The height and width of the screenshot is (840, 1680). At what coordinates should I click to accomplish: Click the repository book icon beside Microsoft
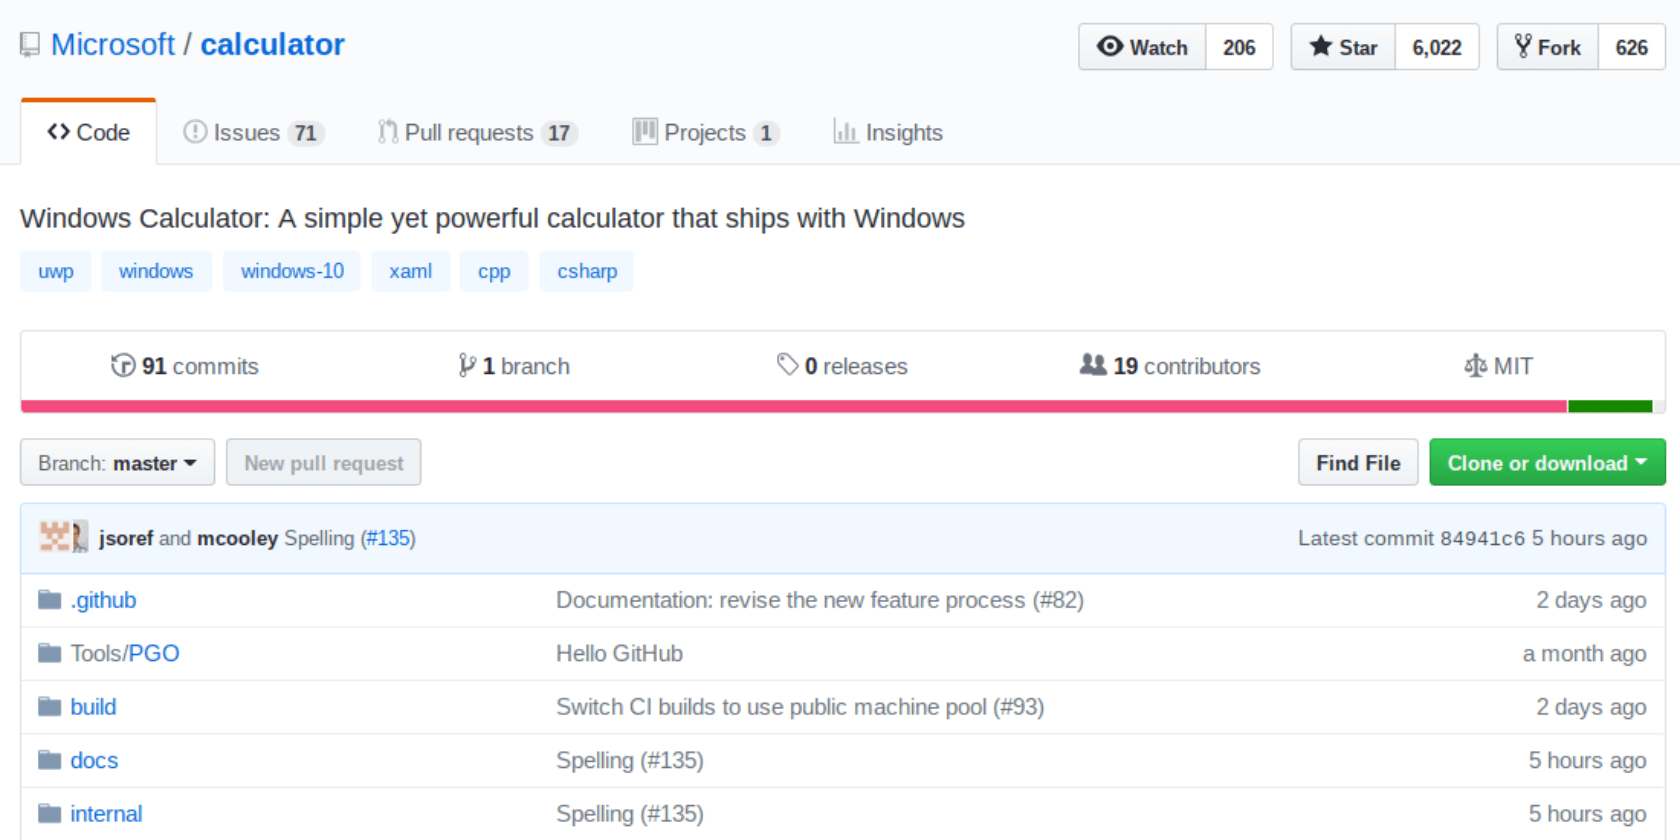30,45
